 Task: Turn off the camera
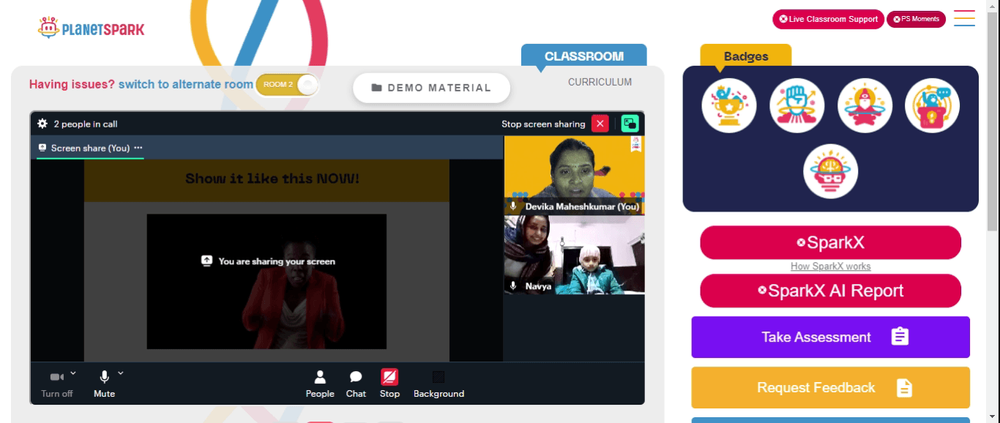pyautogui.click(x=57, y=383)
